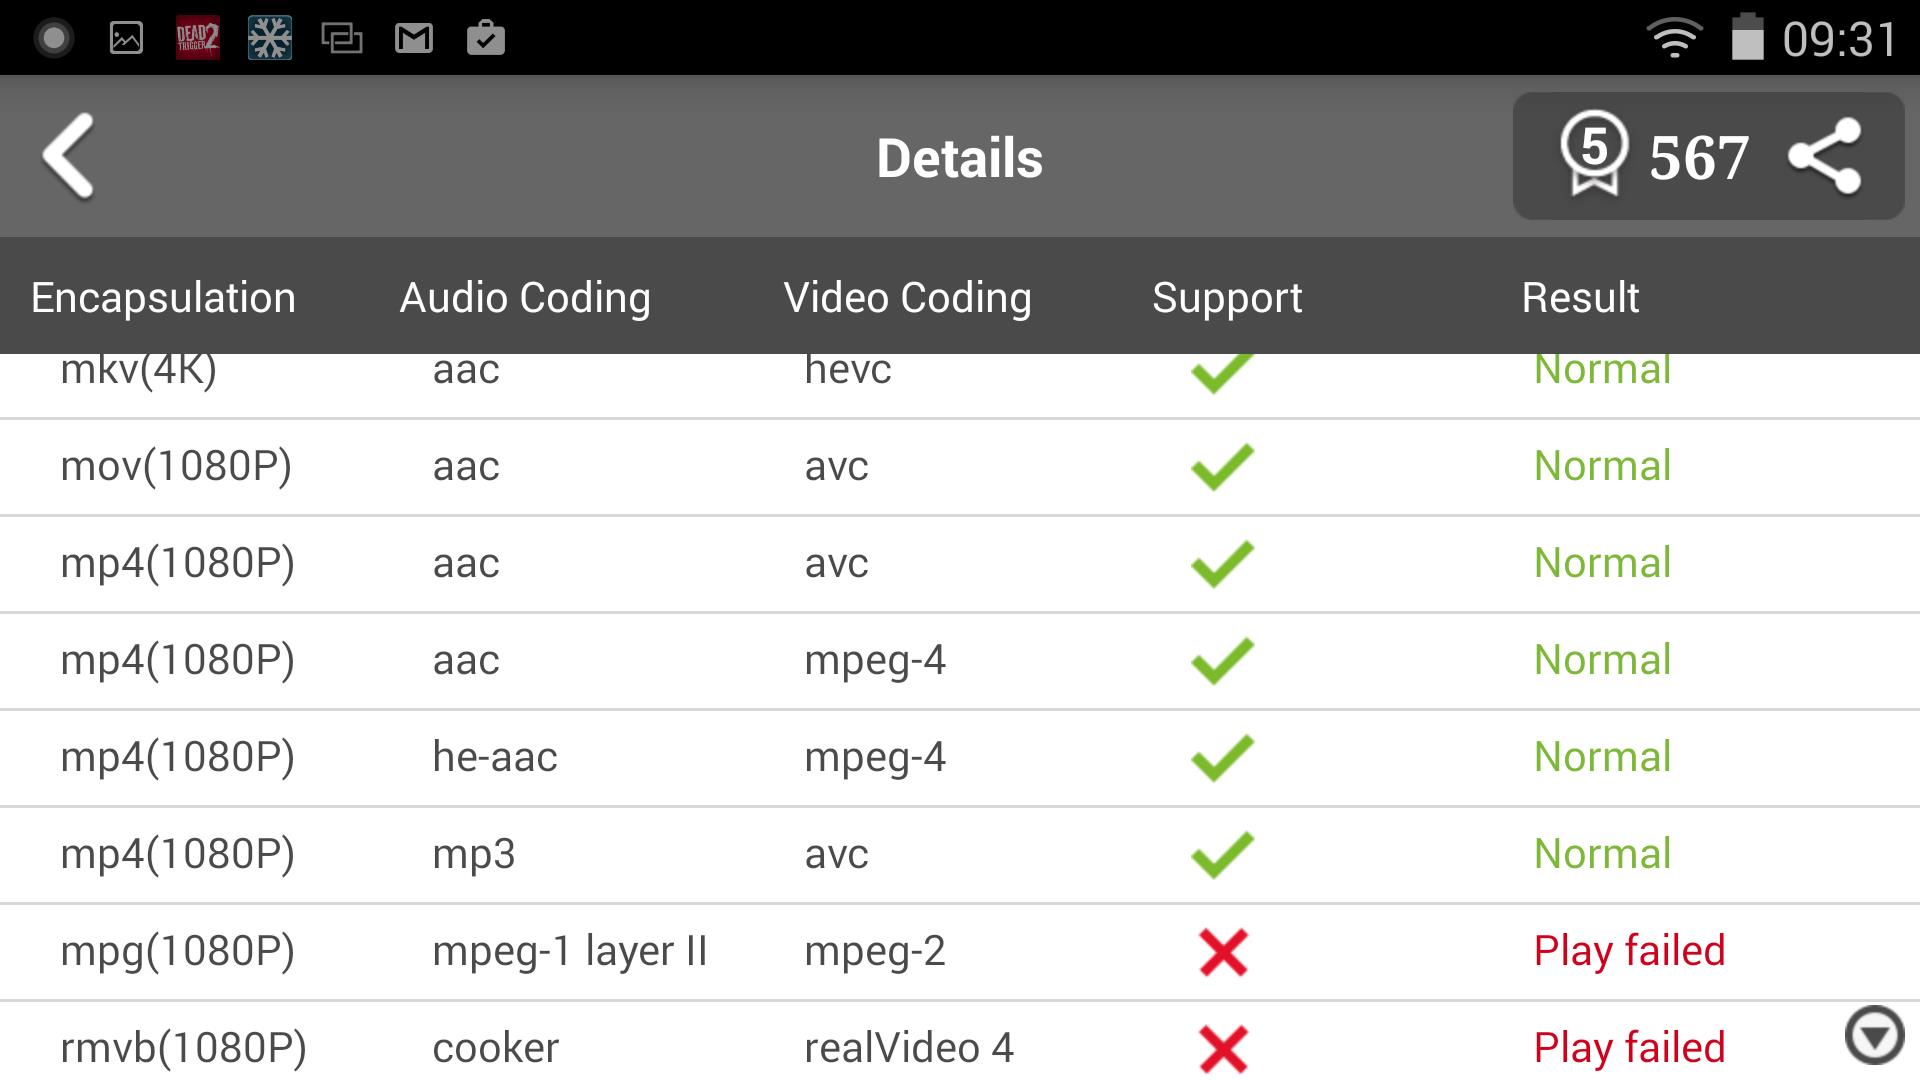Select the Audio Coding column header

[525, 298]
